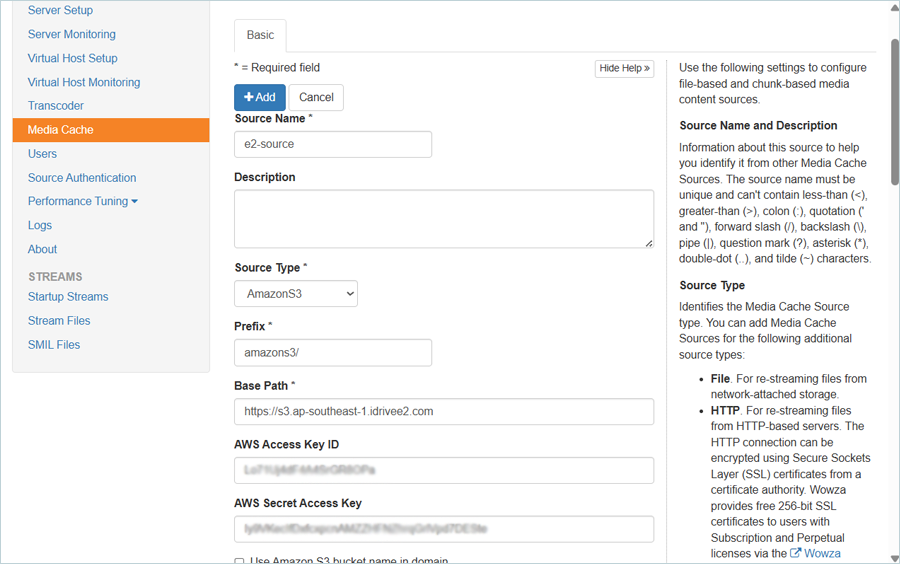Open the Source Type dropdown
900x564 pixels.
tap(296, 294)
